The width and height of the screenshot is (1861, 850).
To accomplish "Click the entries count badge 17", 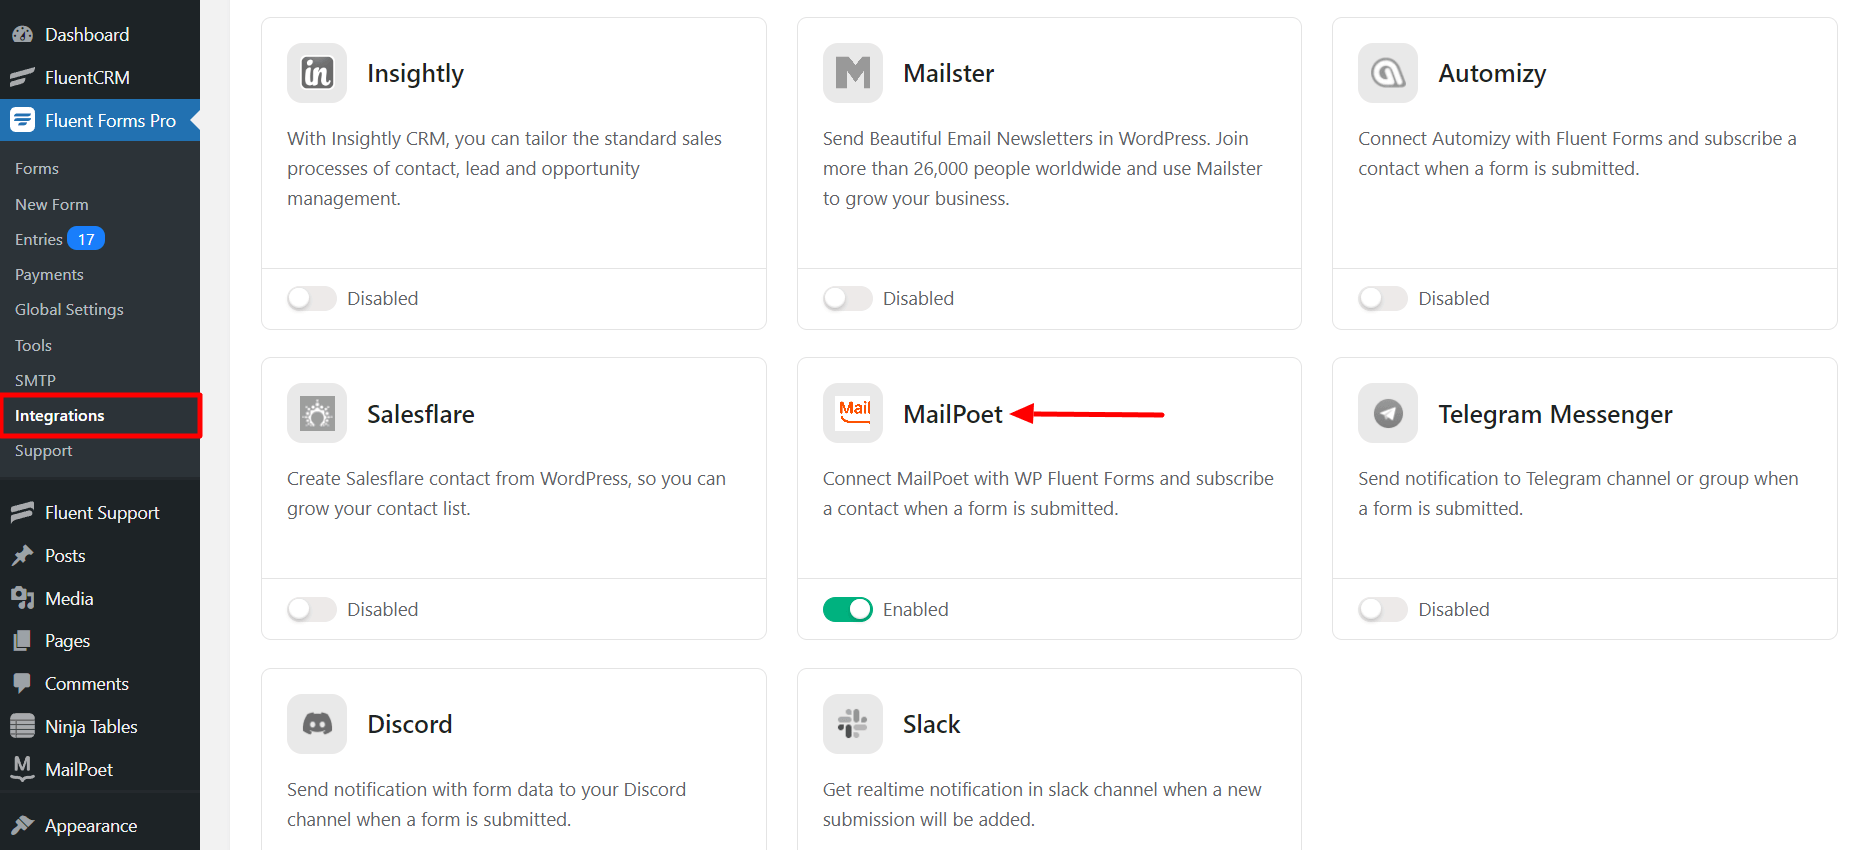I will click(86, 240).
